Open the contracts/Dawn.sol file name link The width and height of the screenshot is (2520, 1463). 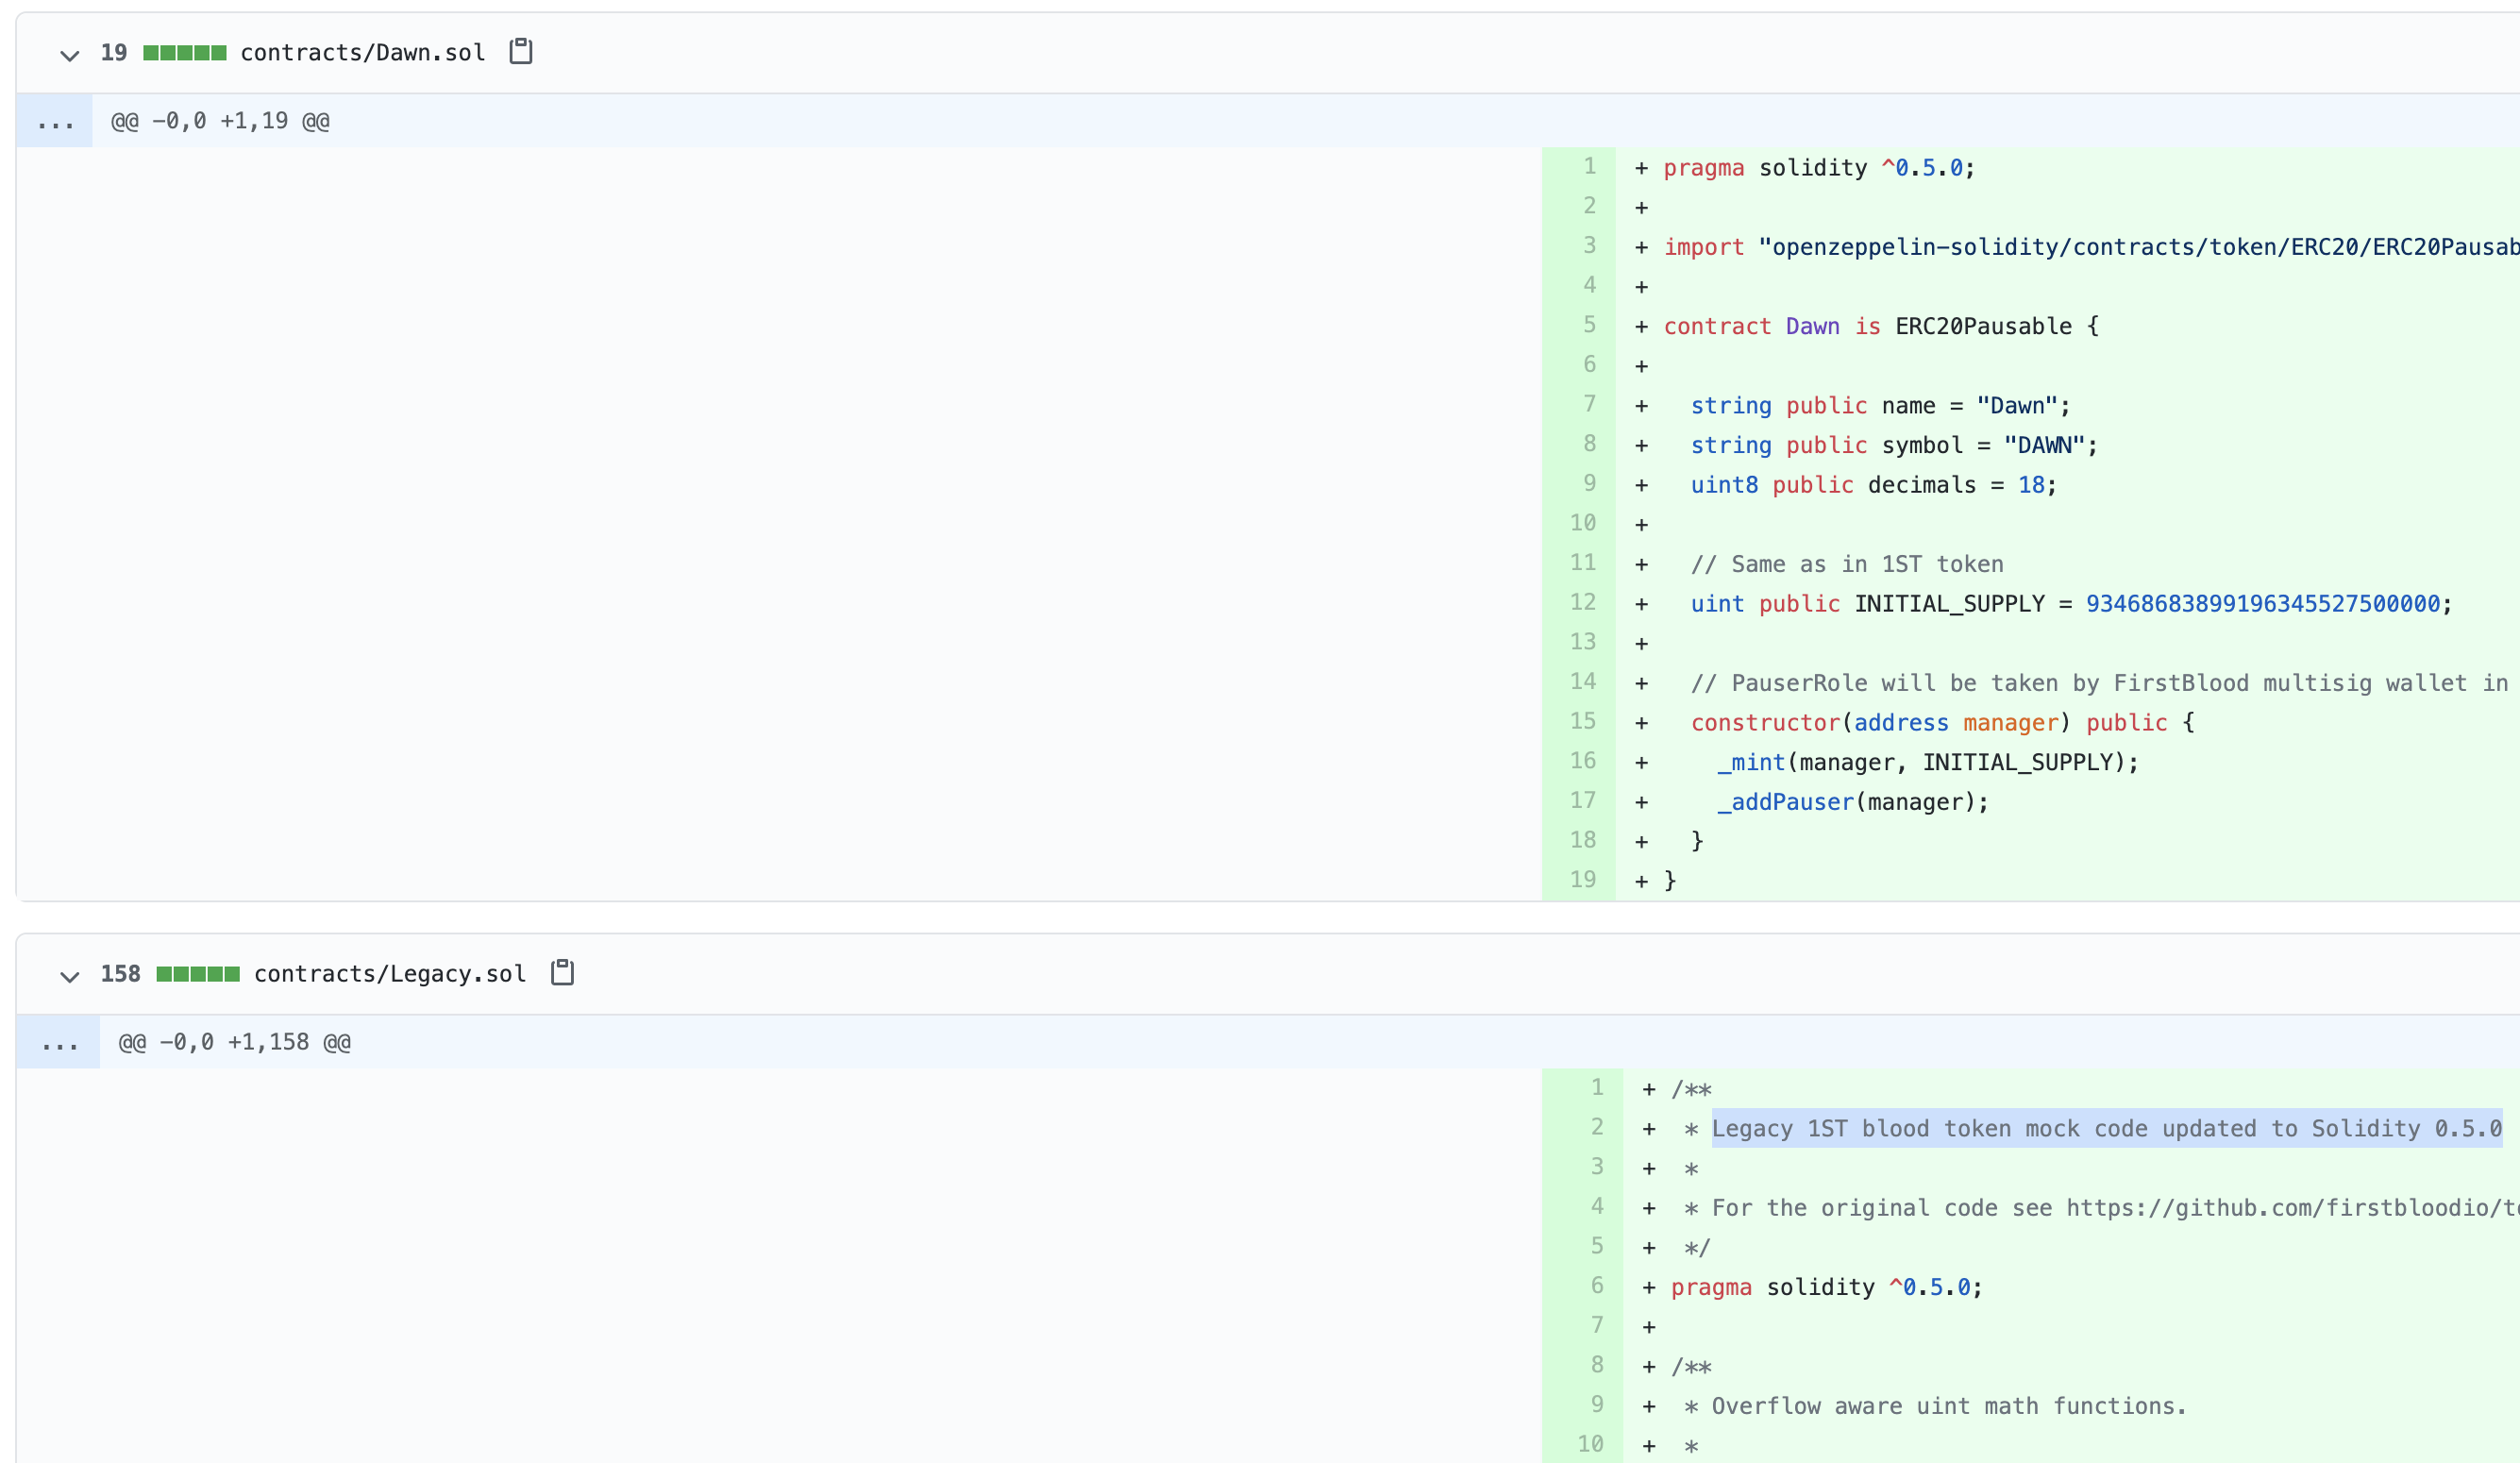point(362,53)
